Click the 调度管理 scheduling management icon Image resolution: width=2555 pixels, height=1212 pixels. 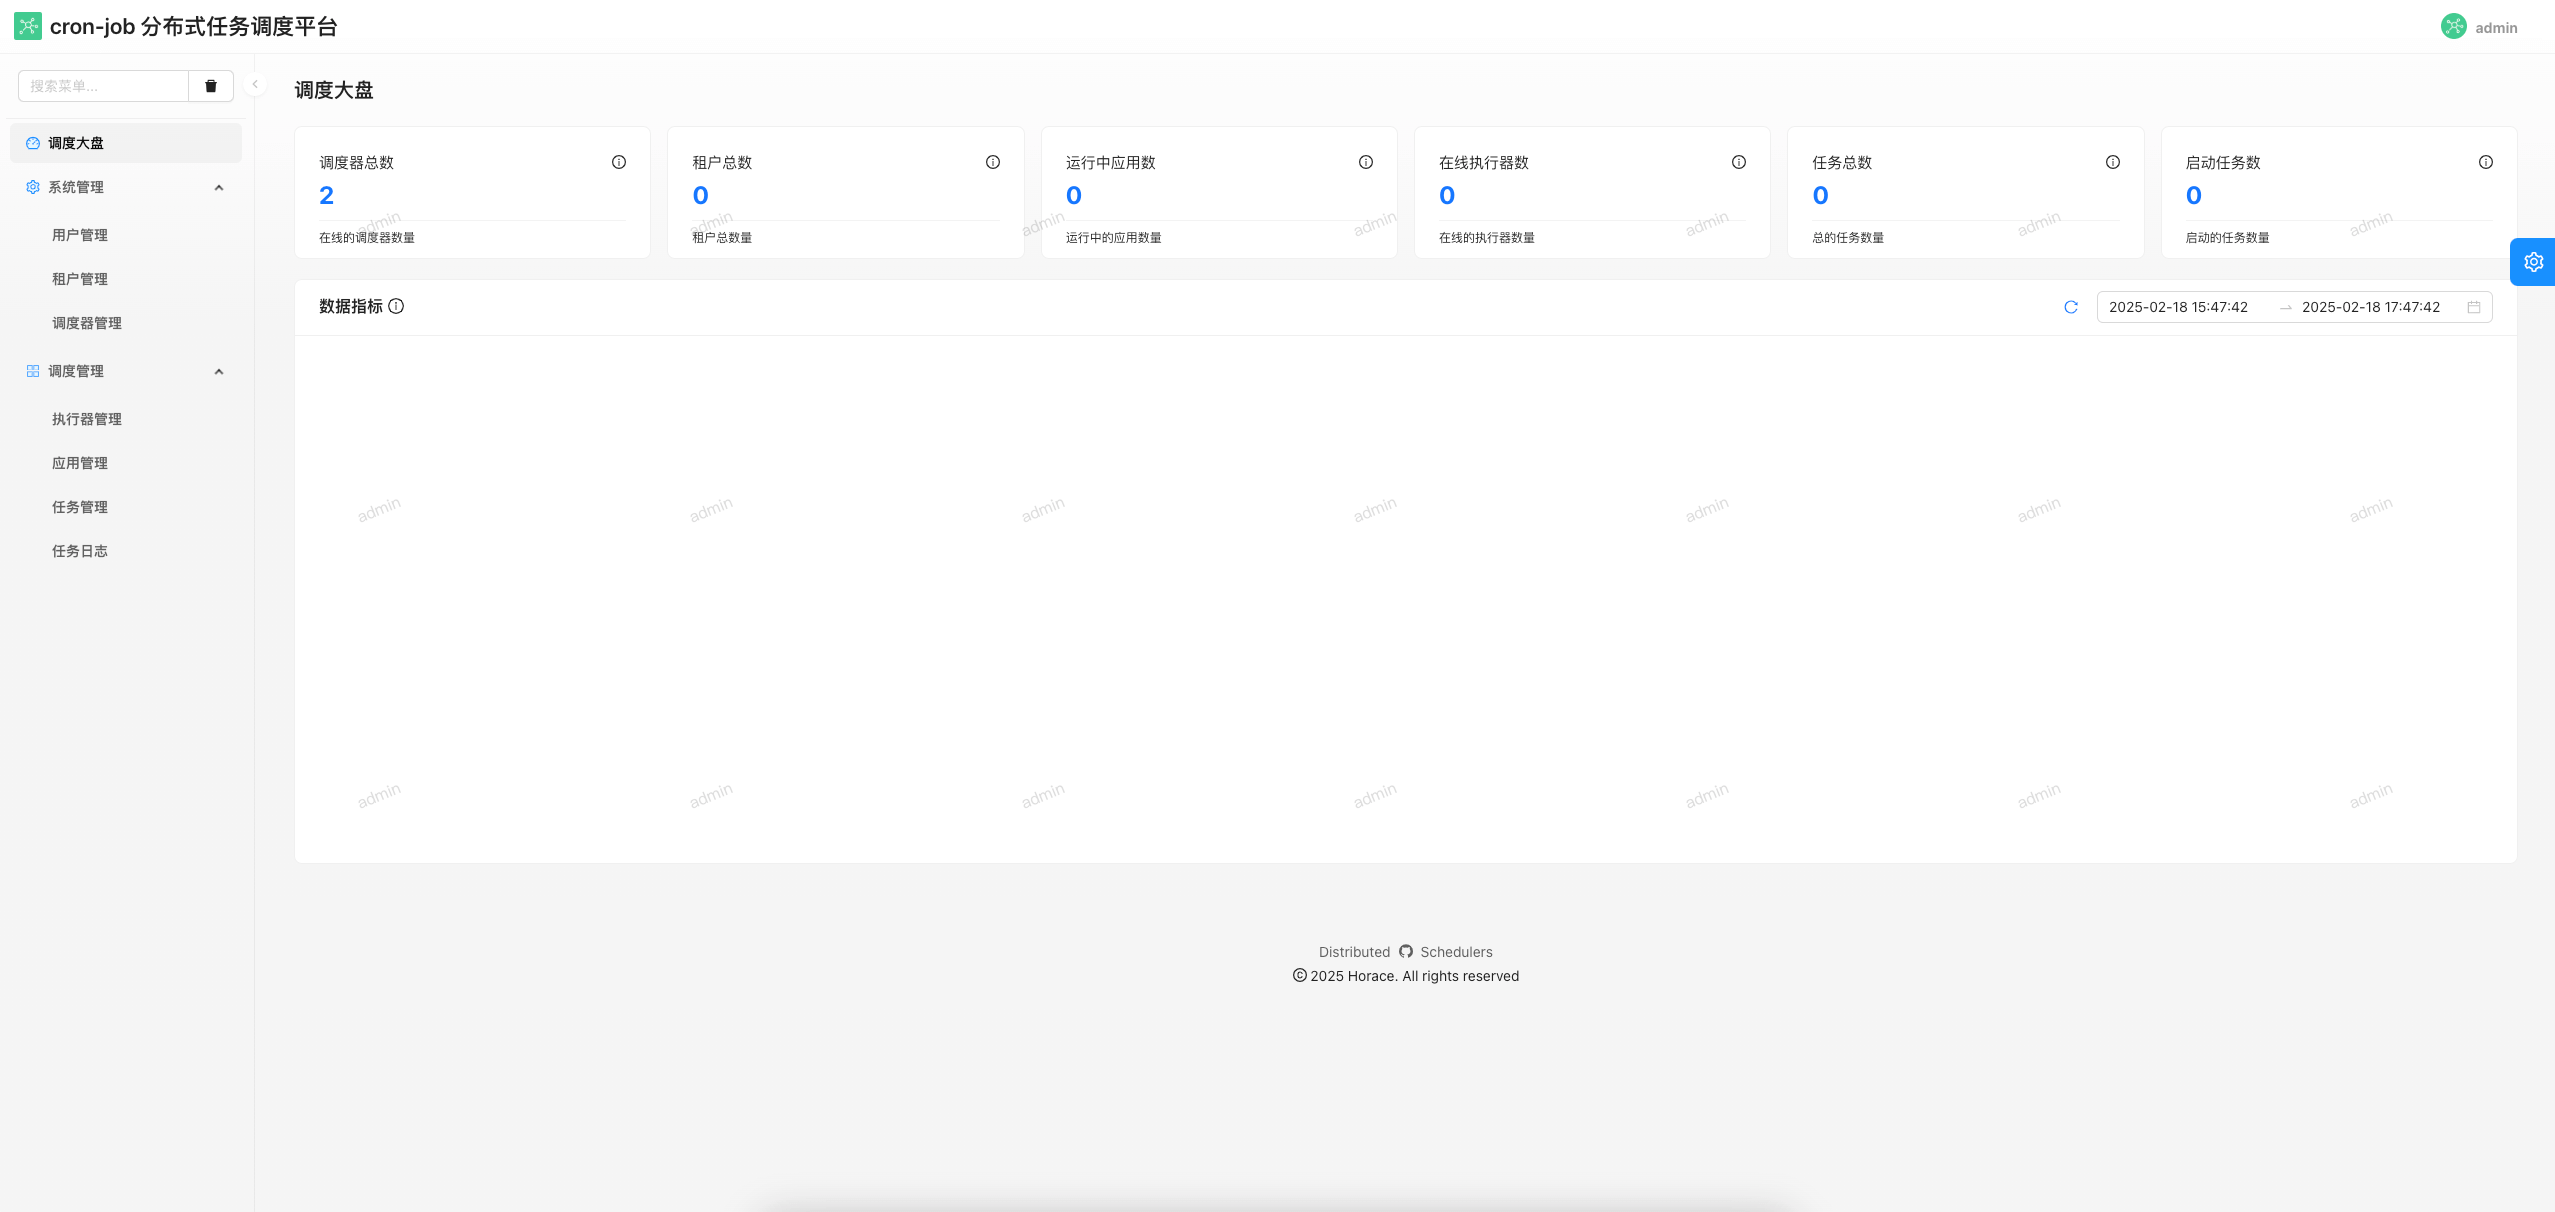[33, 371]
